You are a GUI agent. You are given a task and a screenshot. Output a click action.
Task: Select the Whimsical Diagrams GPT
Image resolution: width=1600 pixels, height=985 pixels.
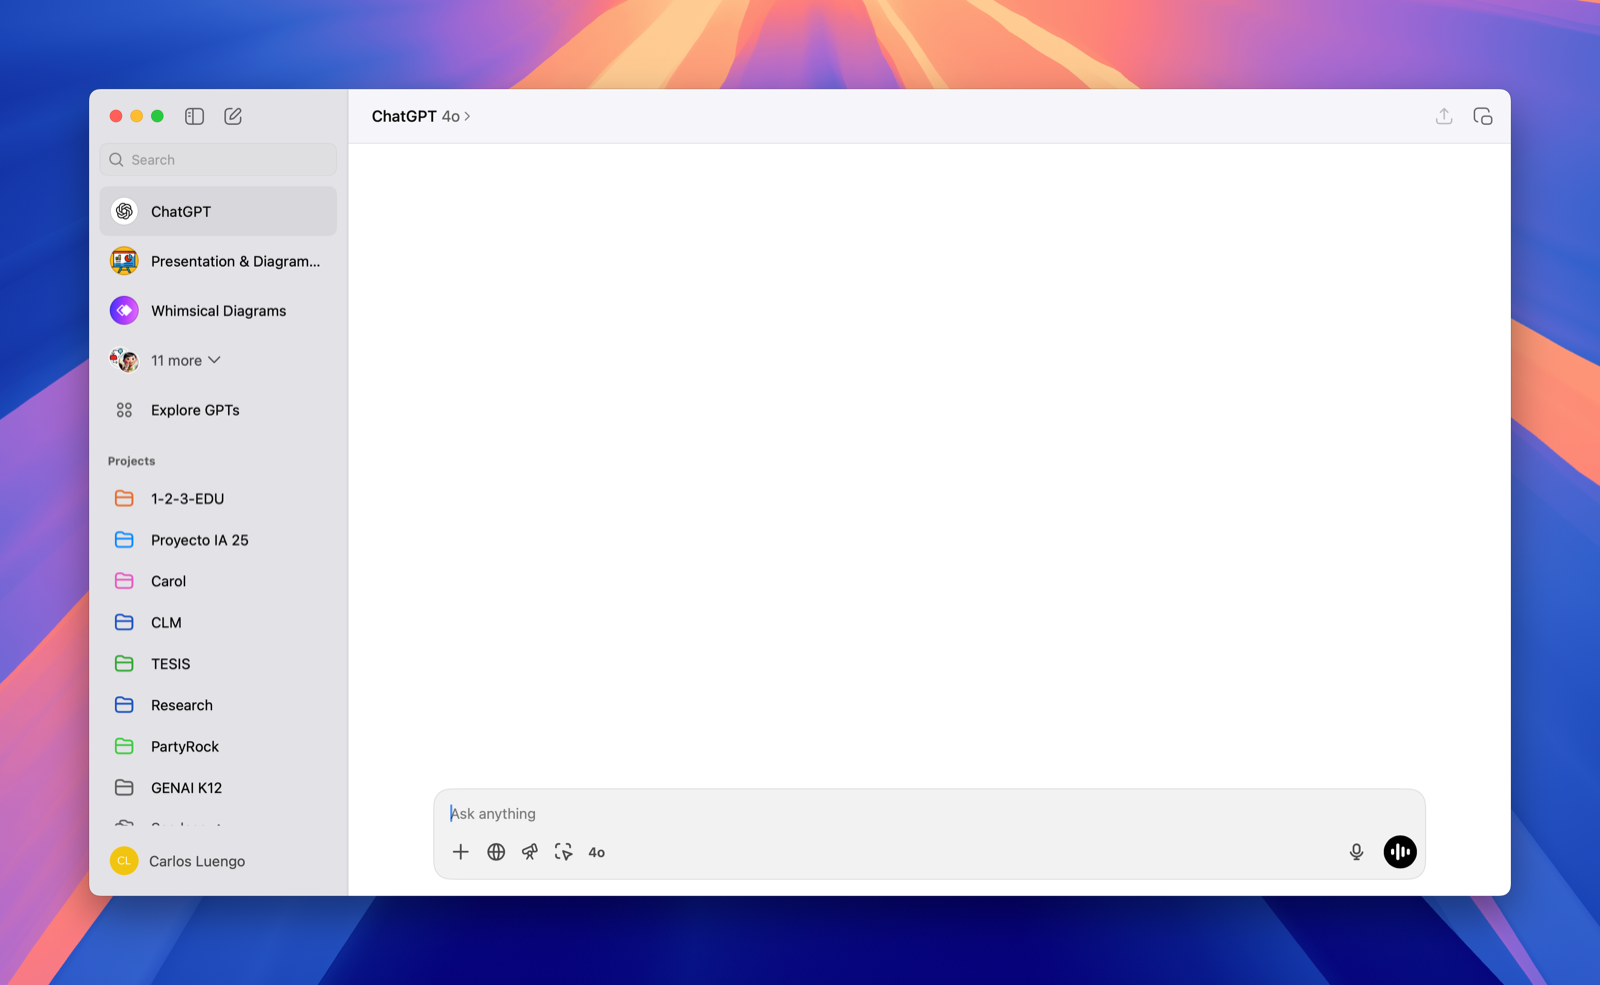[218, 310]
